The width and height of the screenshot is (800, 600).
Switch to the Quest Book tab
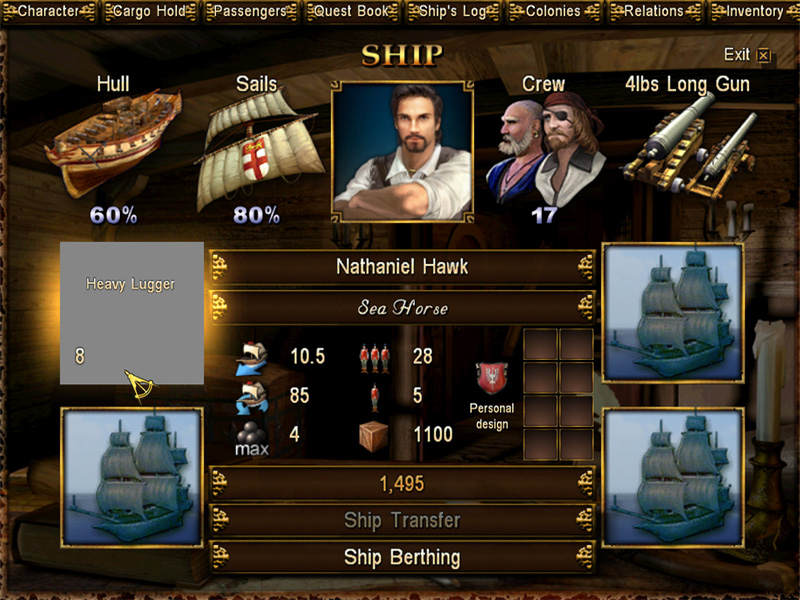tap(352, 11)
